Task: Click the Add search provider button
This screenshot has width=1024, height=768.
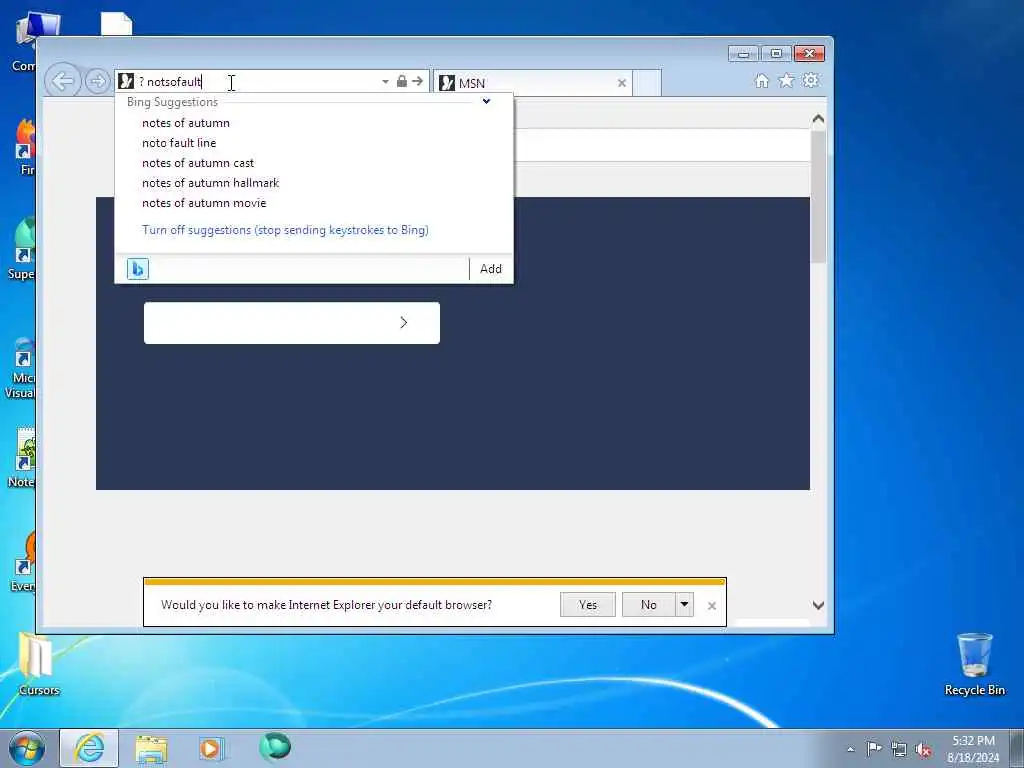Action: click(x=490, y=269)
